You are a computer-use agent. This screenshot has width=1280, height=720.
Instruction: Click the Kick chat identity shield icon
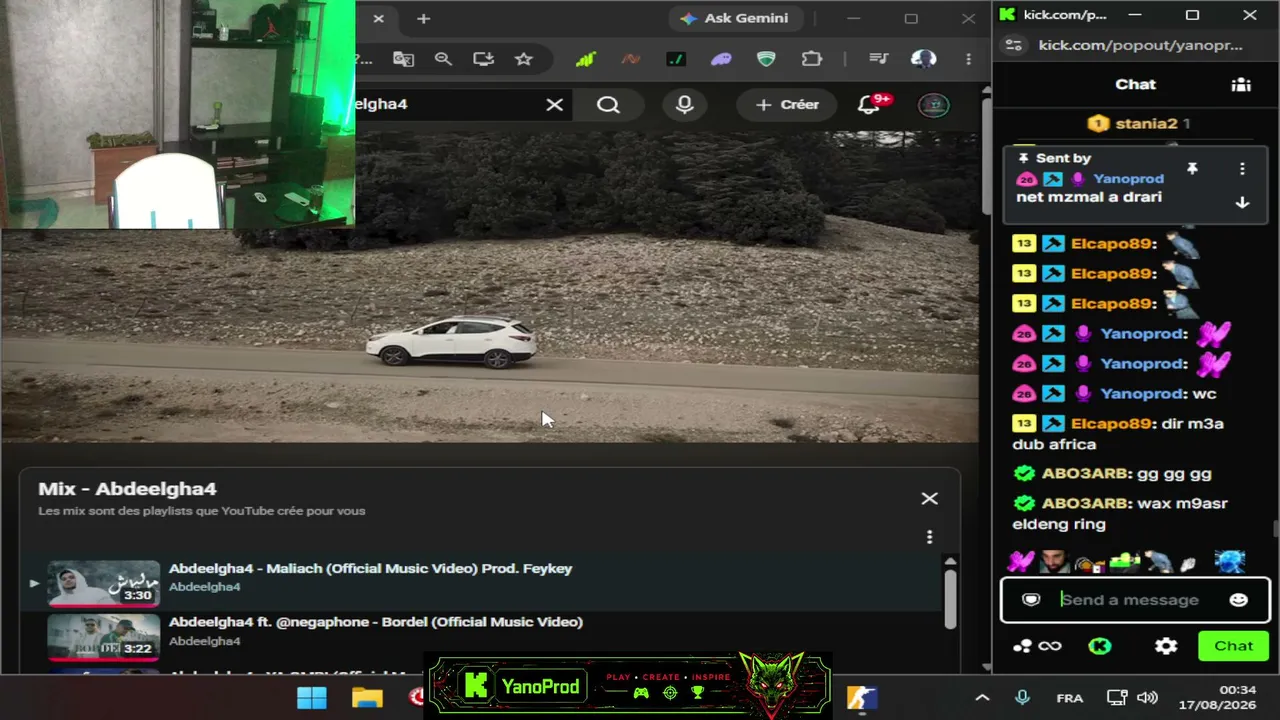[1031, 599]
